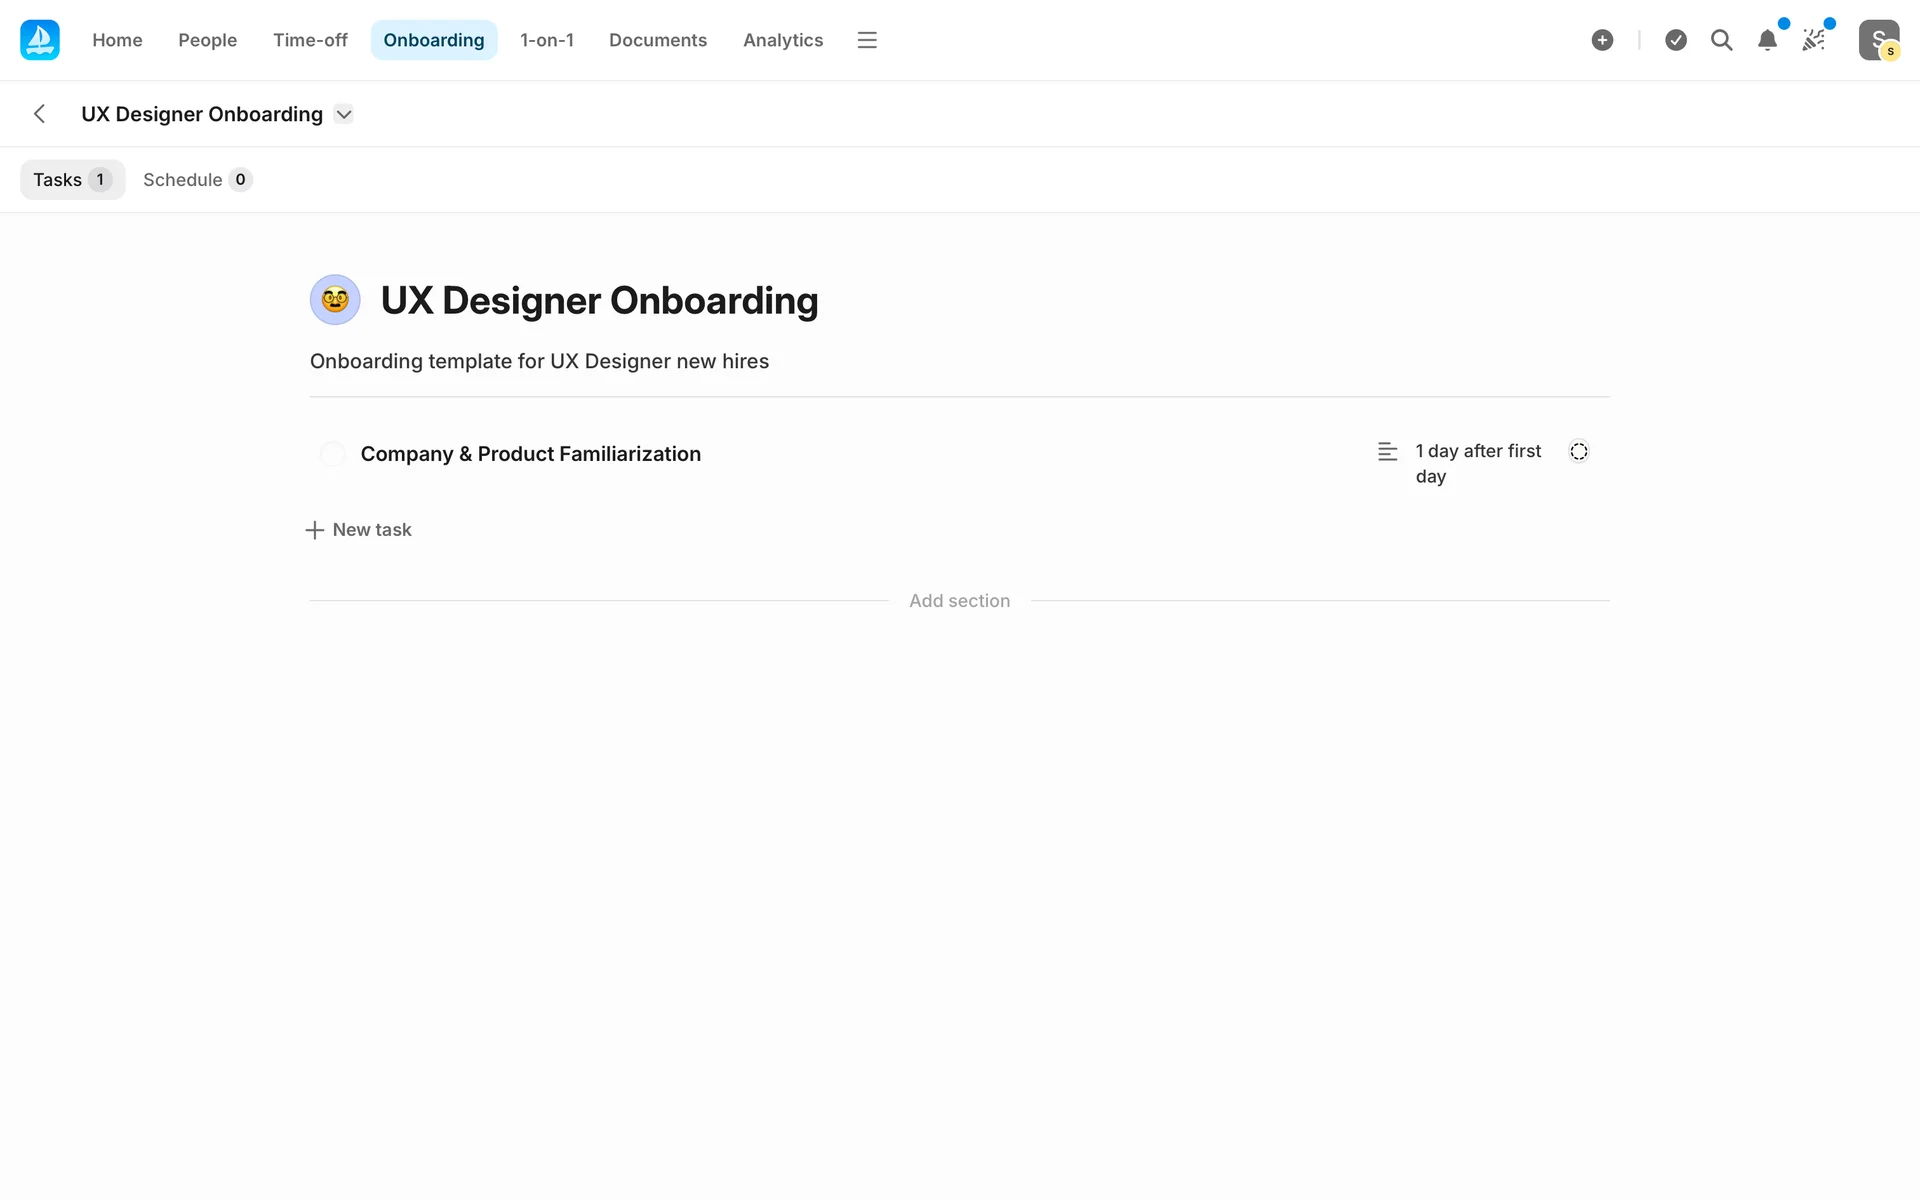Click the plus quick-add icon
1920x1200 pixels.
pyautogui.click(x=1602, y=40)
